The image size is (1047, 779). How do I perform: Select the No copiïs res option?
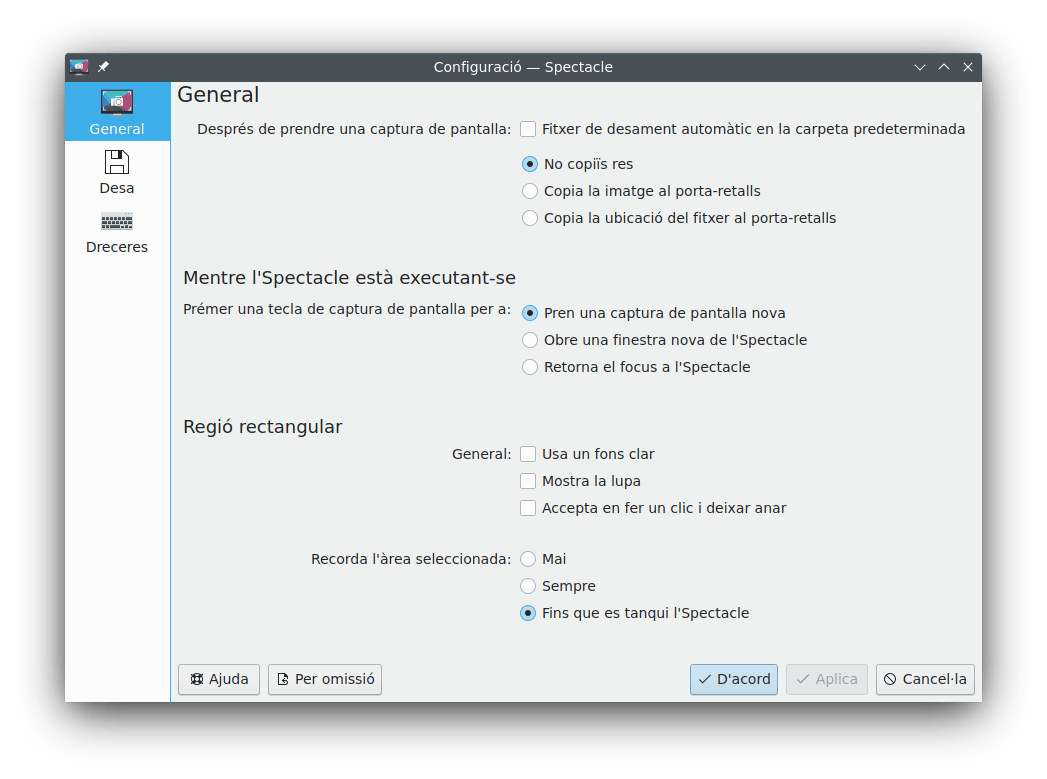point(530,164)
